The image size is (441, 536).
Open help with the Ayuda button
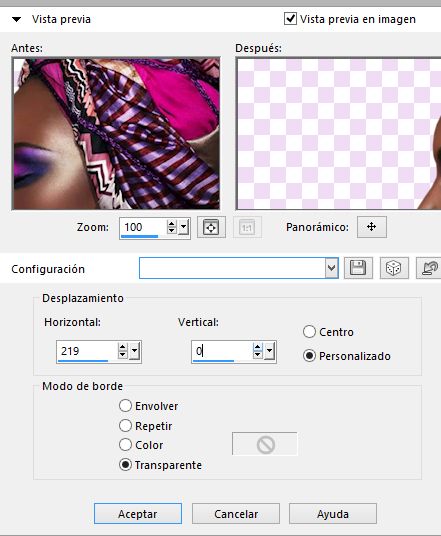point(333,513)
